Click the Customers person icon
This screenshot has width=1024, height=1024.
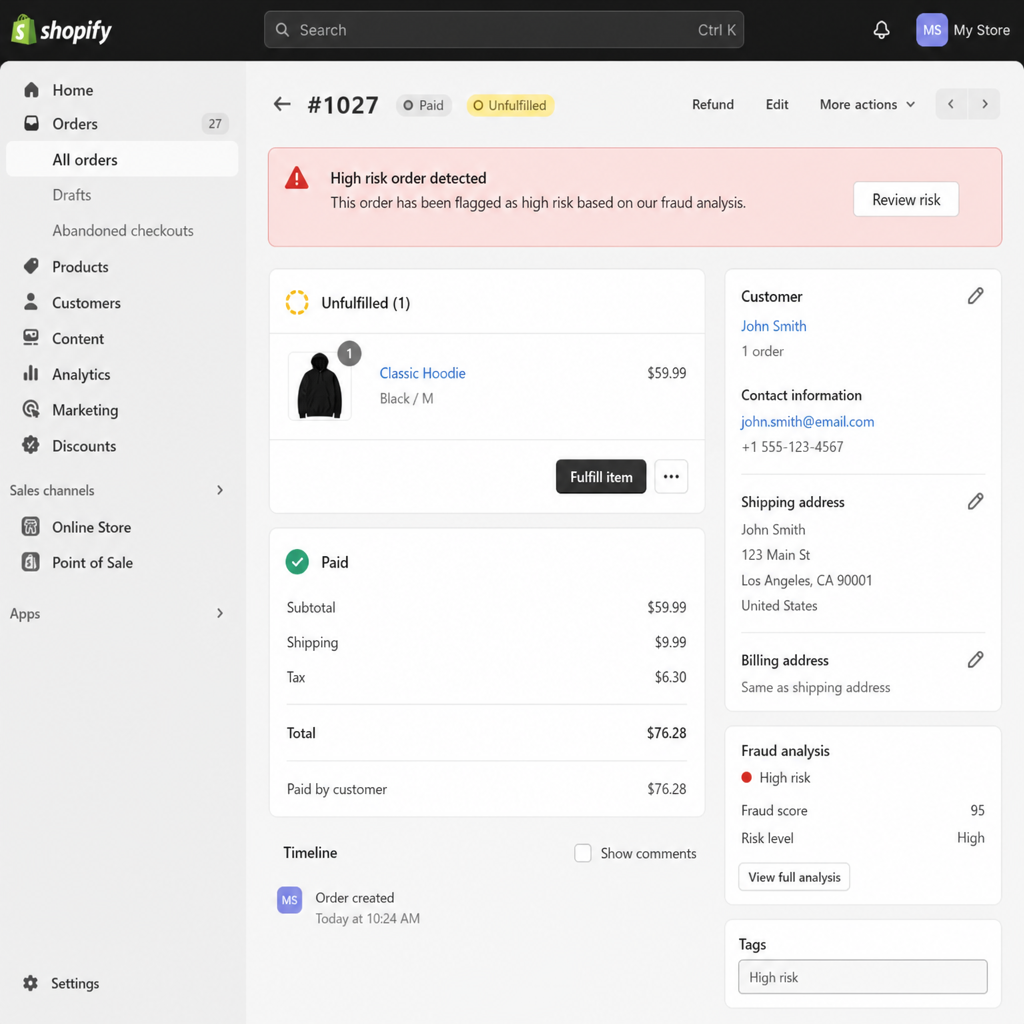point(31,302)
